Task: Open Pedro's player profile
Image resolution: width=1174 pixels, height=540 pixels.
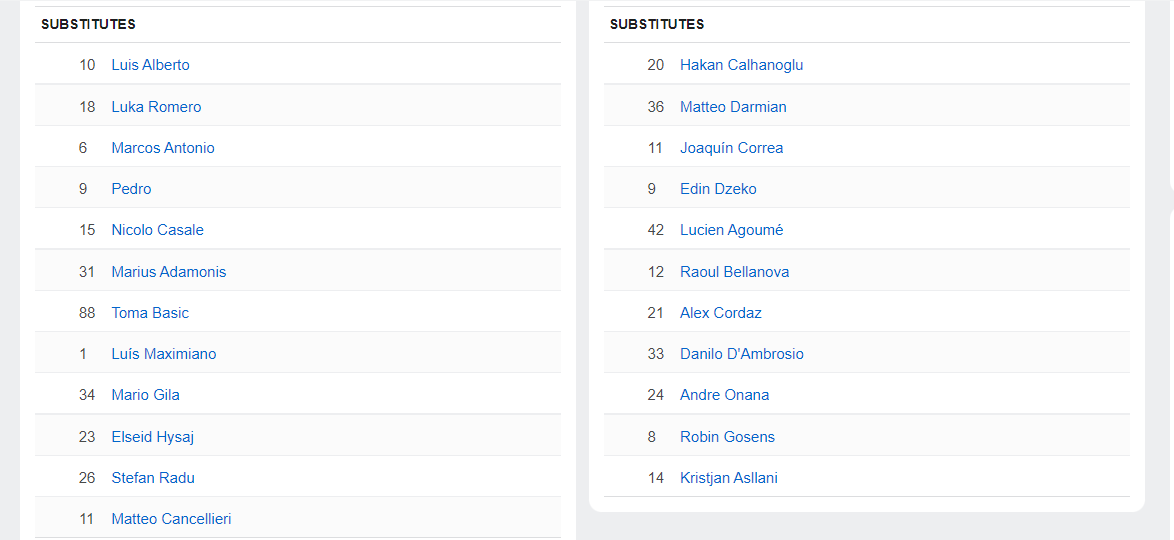Action: [131, 189]
